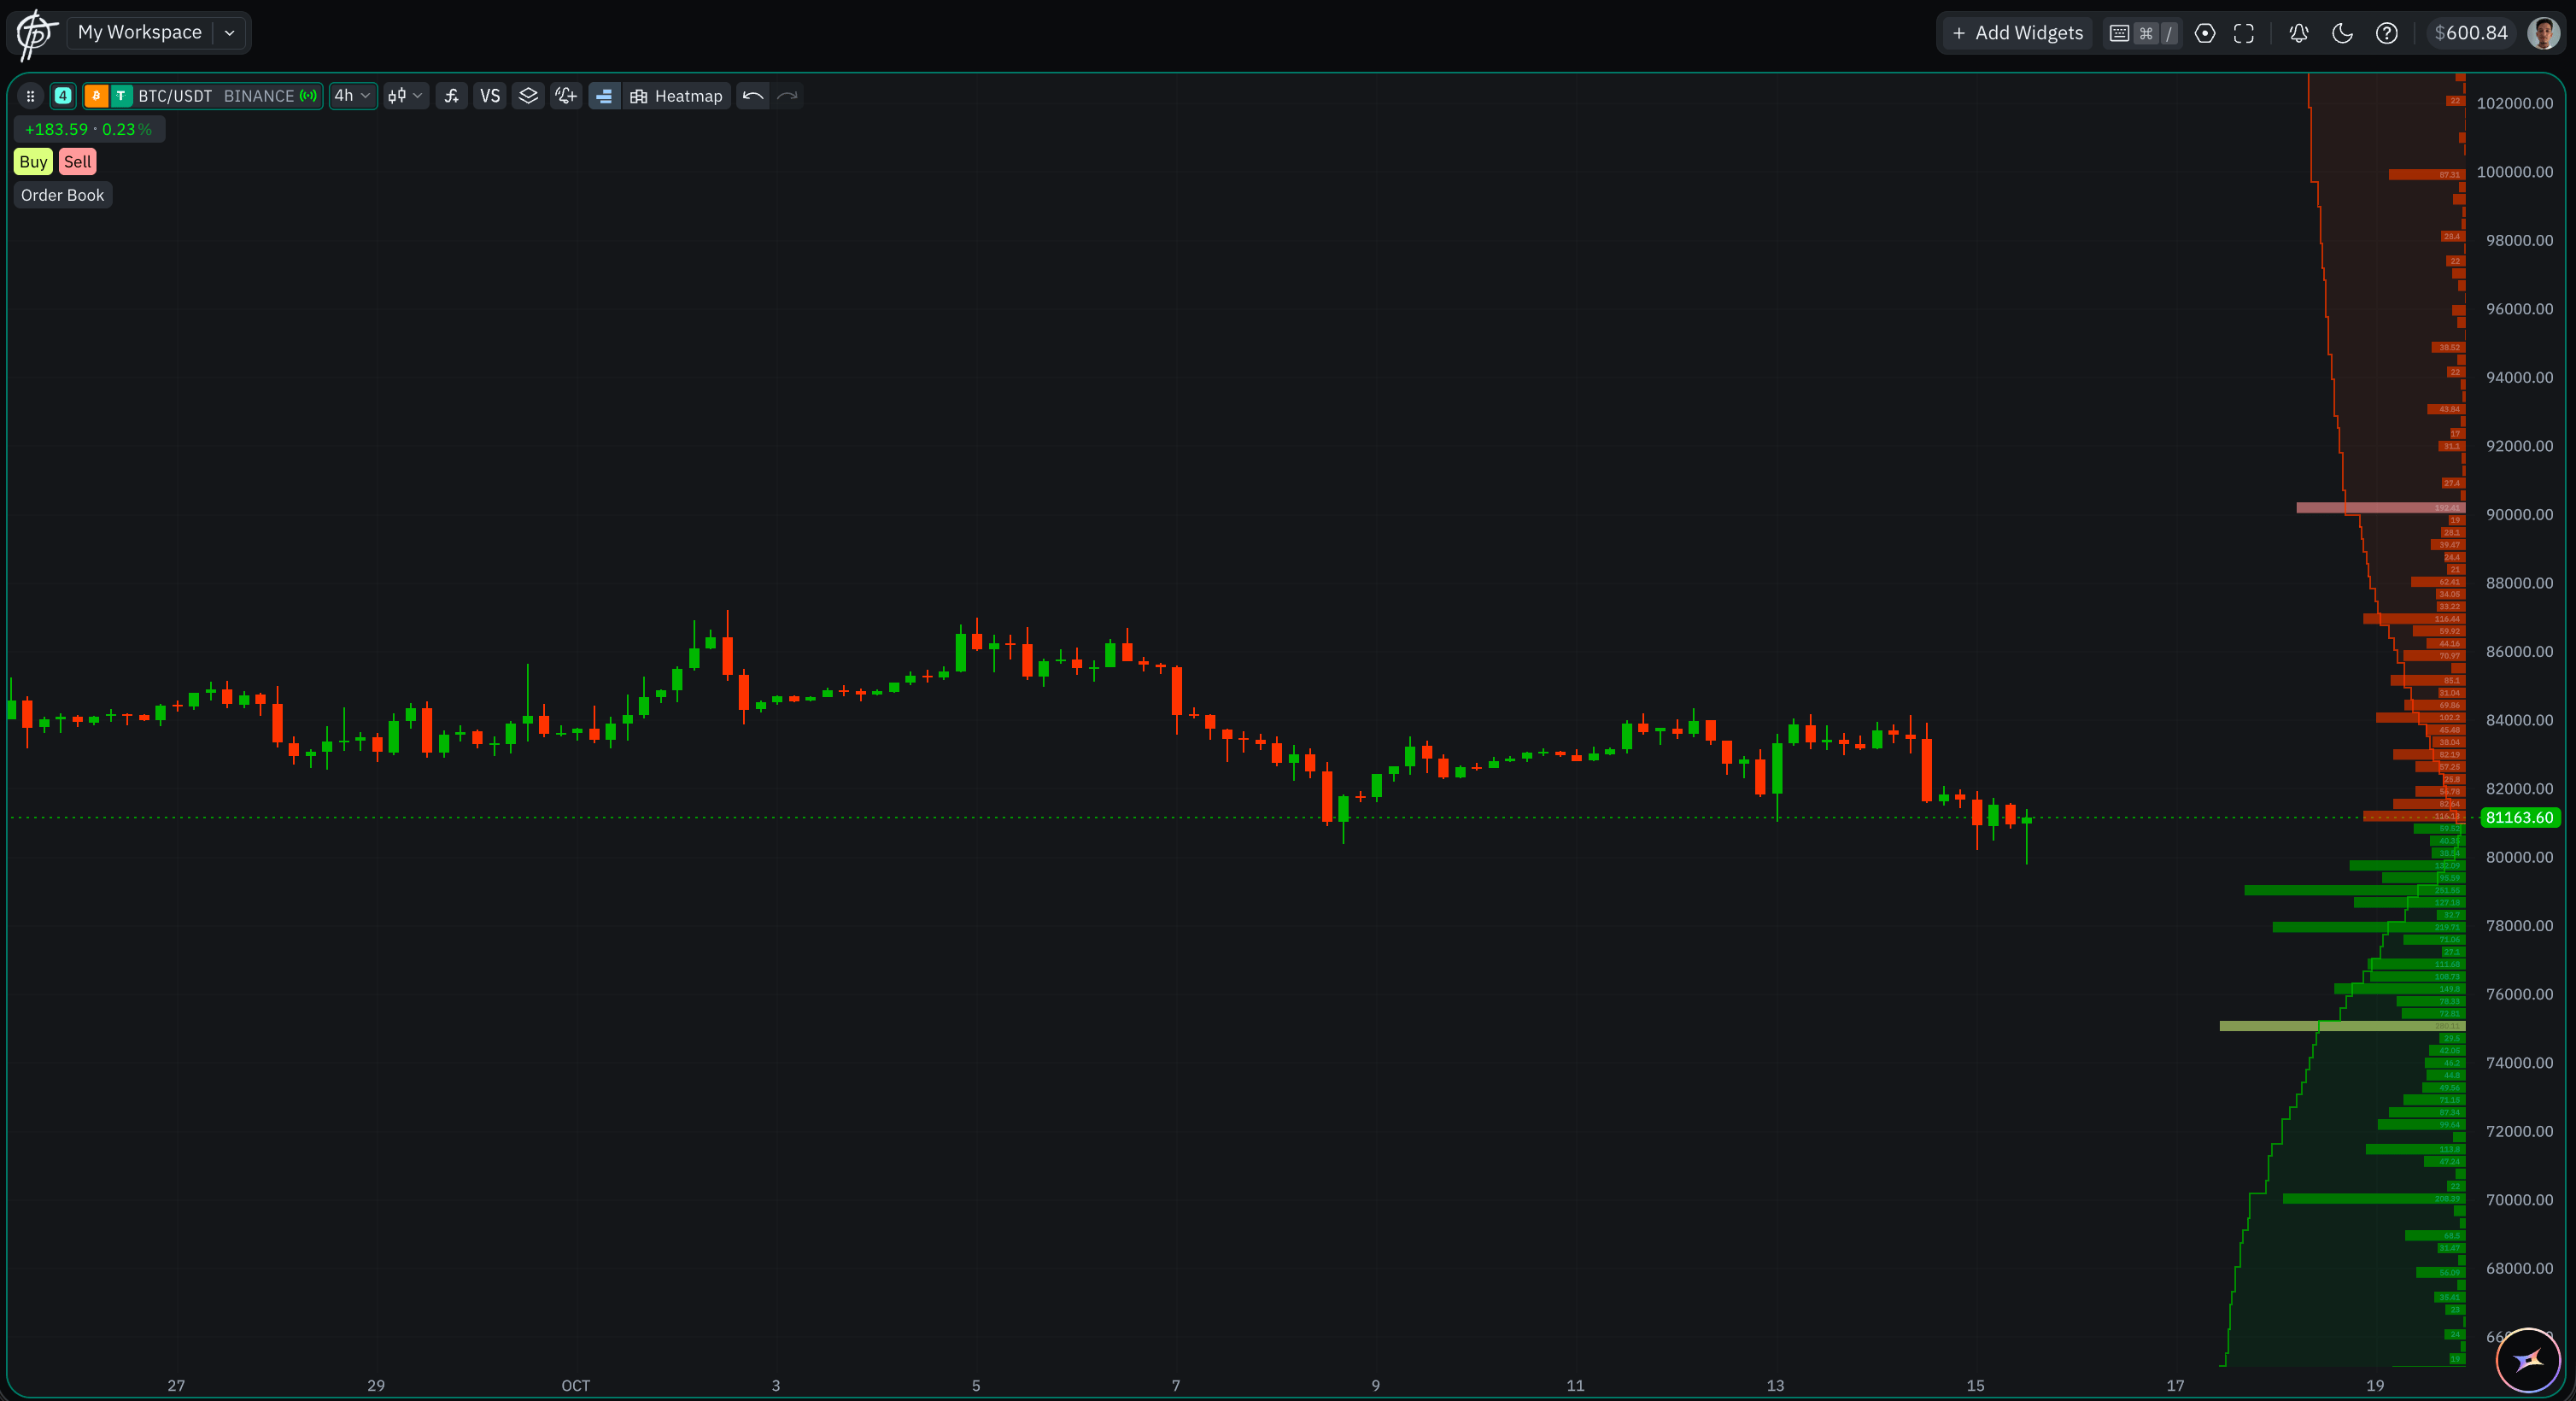Click the green Buy button

tap(33, 162)
